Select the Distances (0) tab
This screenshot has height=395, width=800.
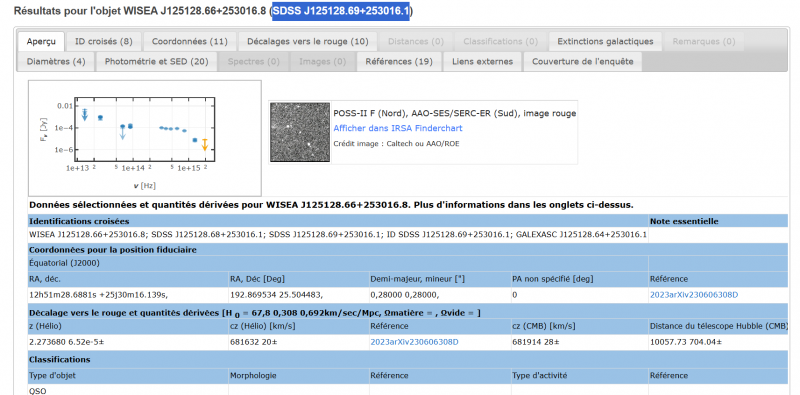coord(415,41)
